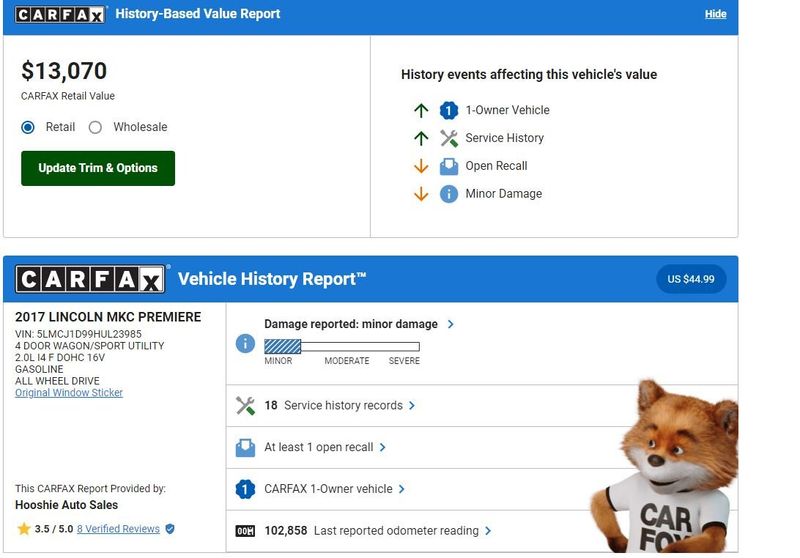
Task: Click the recall icon beside At least 1 open recall
Action: coord(245,447)
